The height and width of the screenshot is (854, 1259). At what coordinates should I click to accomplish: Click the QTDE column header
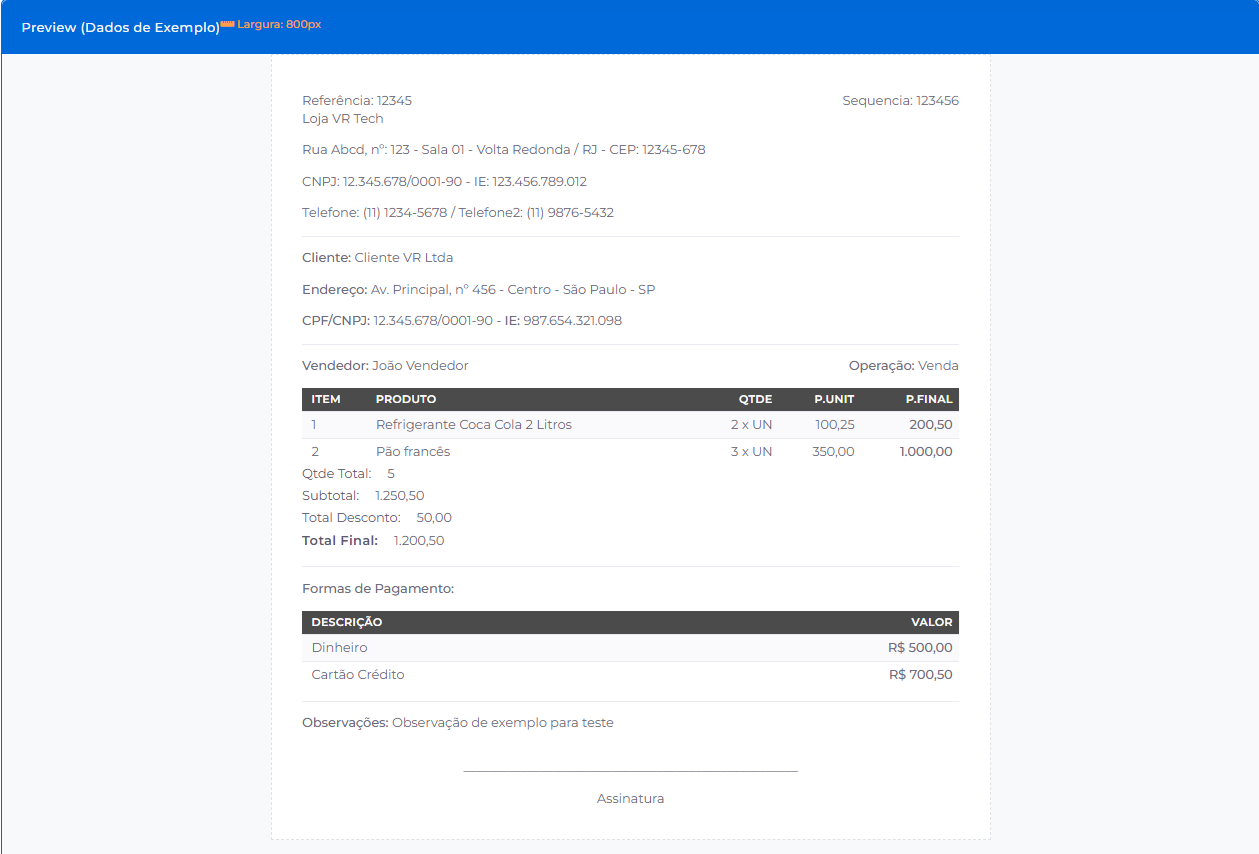pyautogui.click(x=755, y=399)
